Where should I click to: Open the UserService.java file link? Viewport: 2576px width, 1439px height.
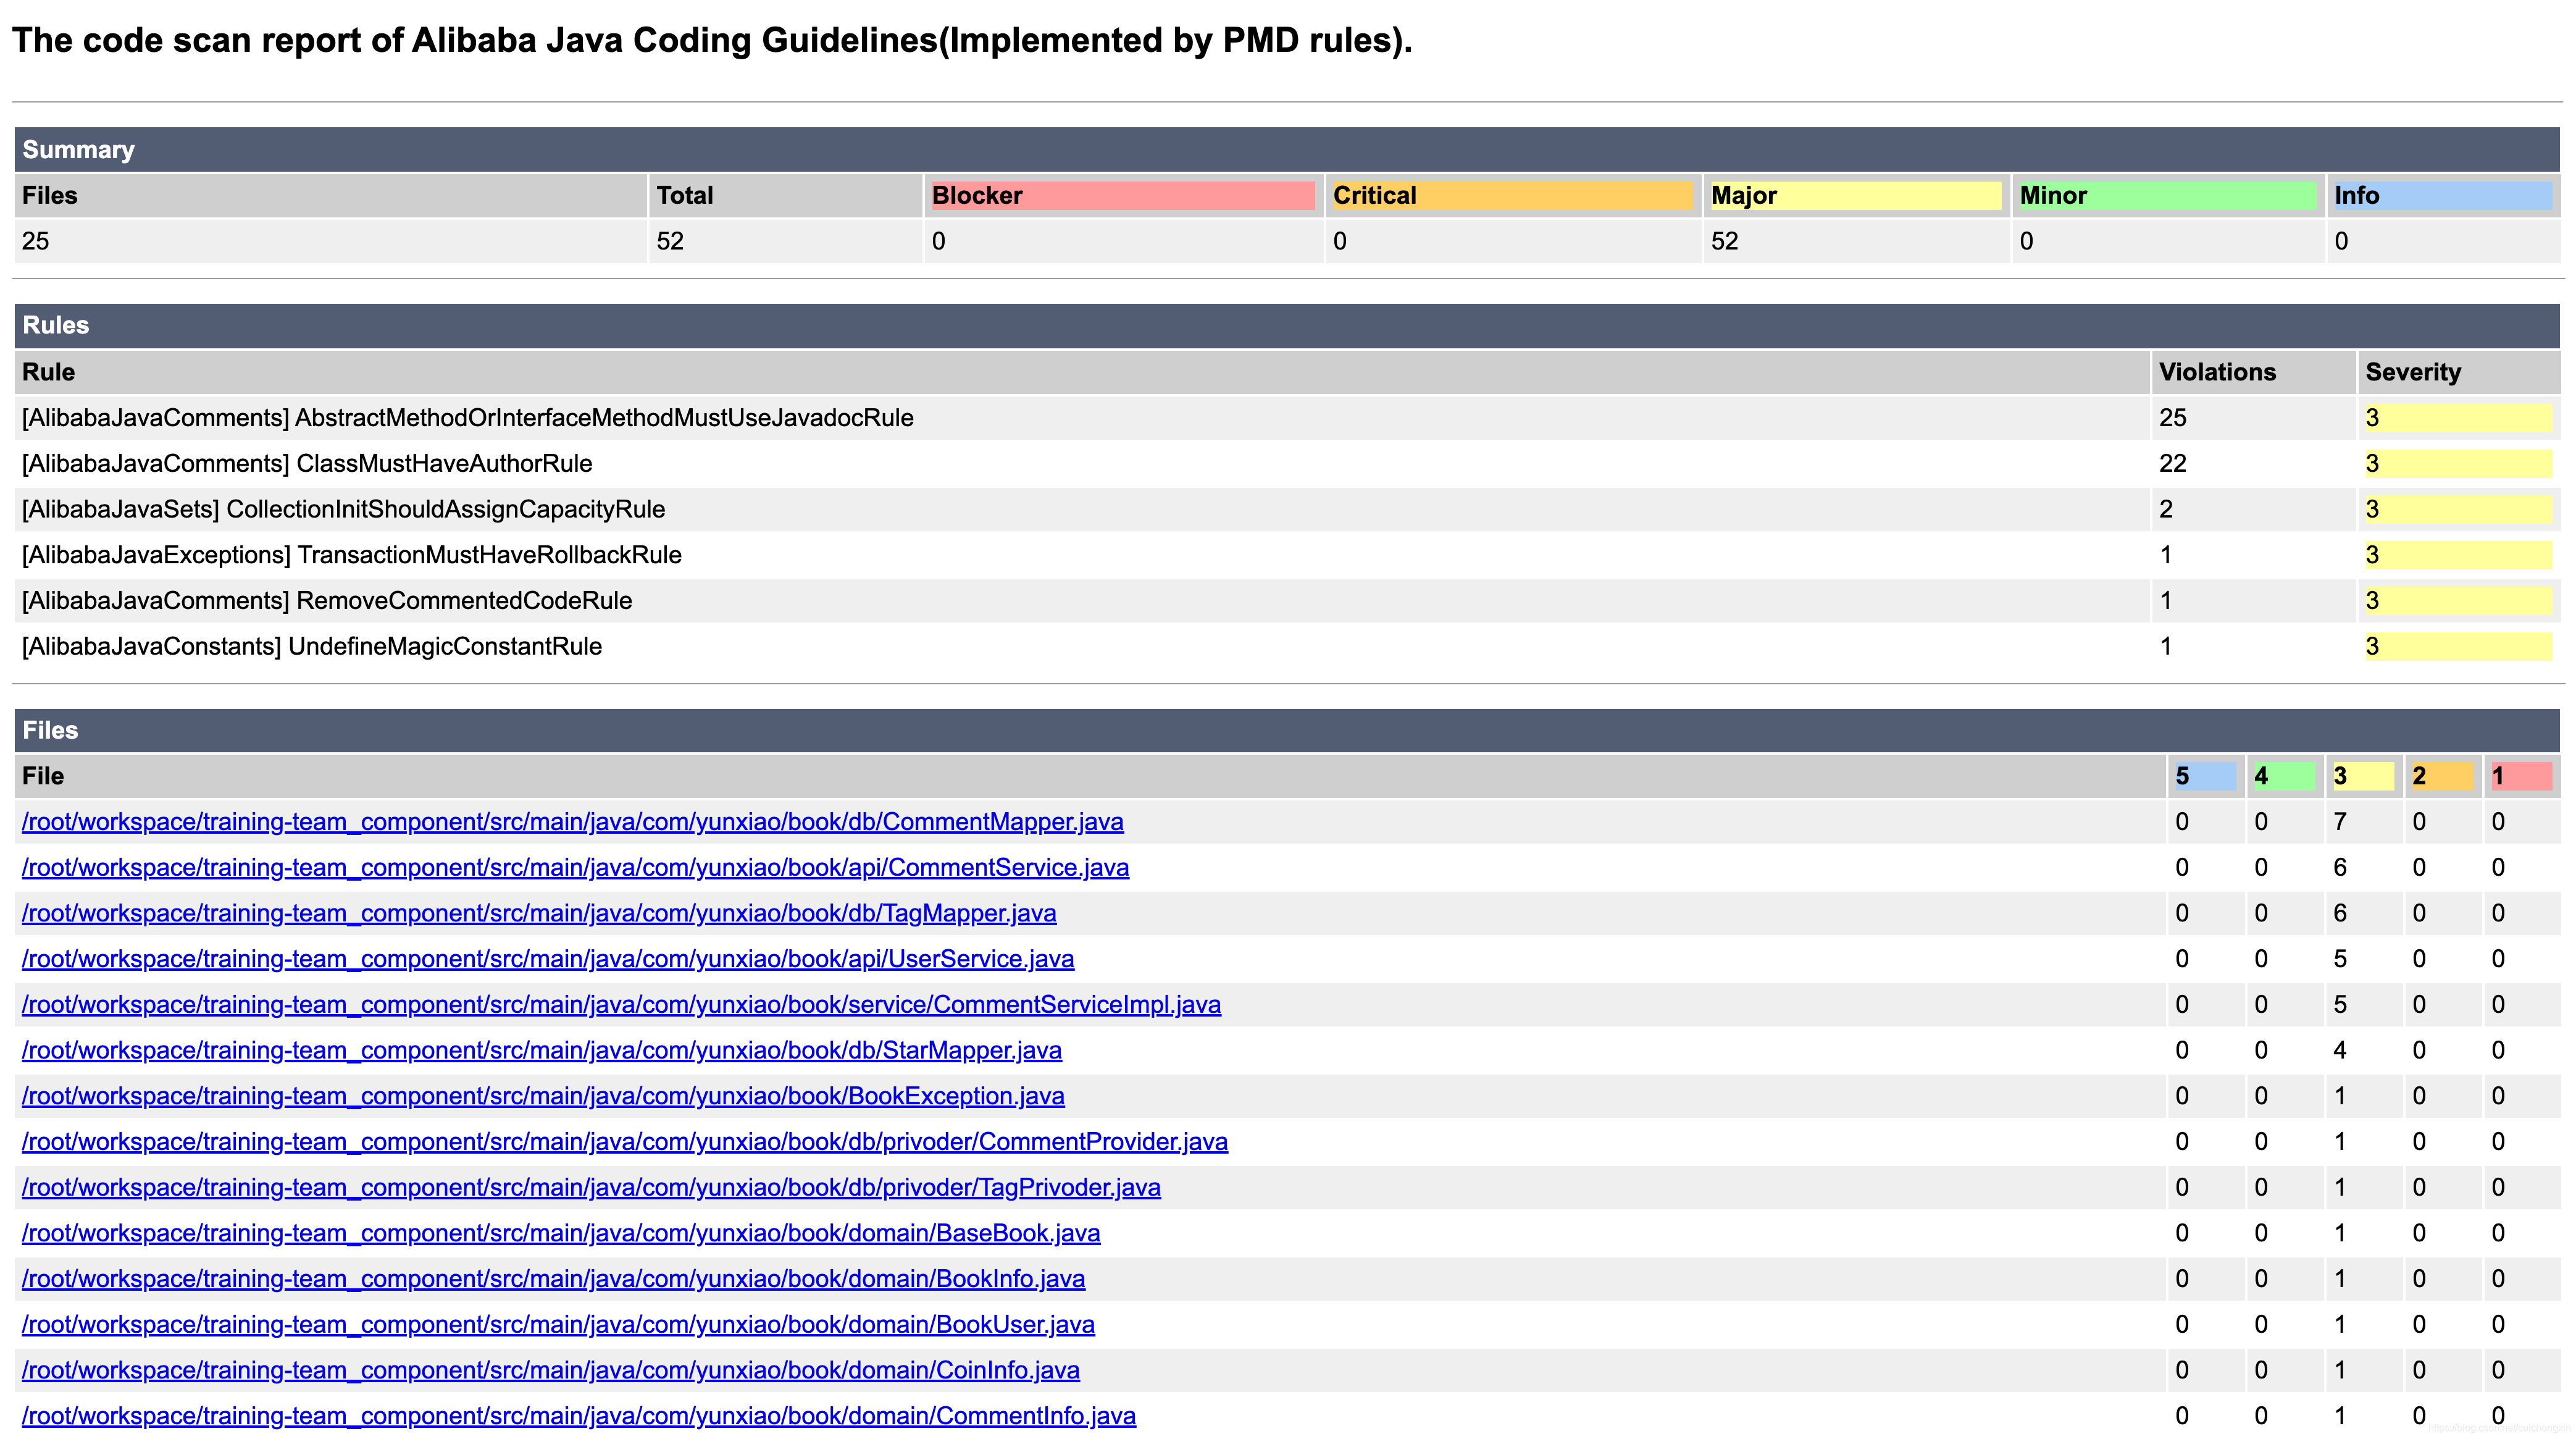coord(548,959)
